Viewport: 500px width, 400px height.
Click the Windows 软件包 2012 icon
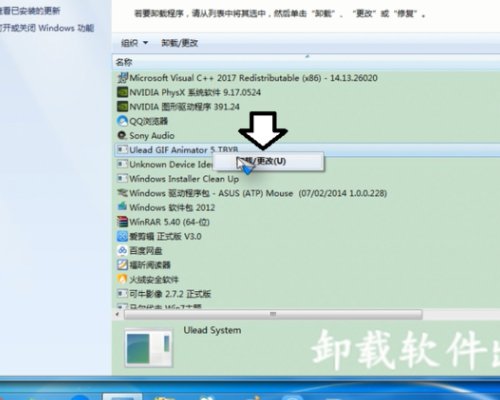pyautogui.click(x=122, y=207)
